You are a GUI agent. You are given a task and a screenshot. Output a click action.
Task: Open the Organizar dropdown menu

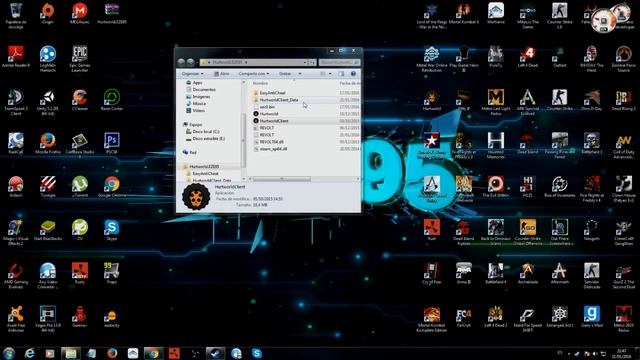[x=192, y=73]
